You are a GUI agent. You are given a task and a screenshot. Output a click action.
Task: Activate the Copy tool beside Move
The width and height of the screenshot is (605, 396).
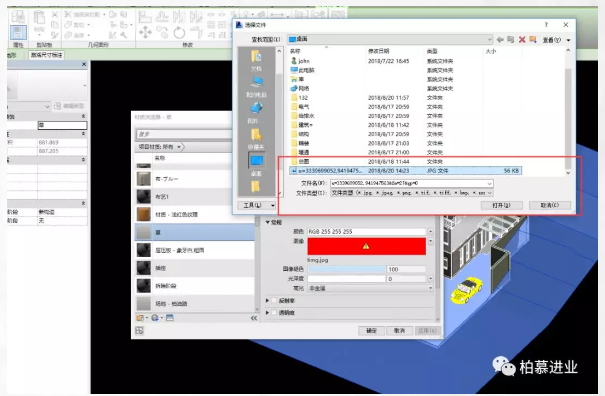tap(162, 32)
